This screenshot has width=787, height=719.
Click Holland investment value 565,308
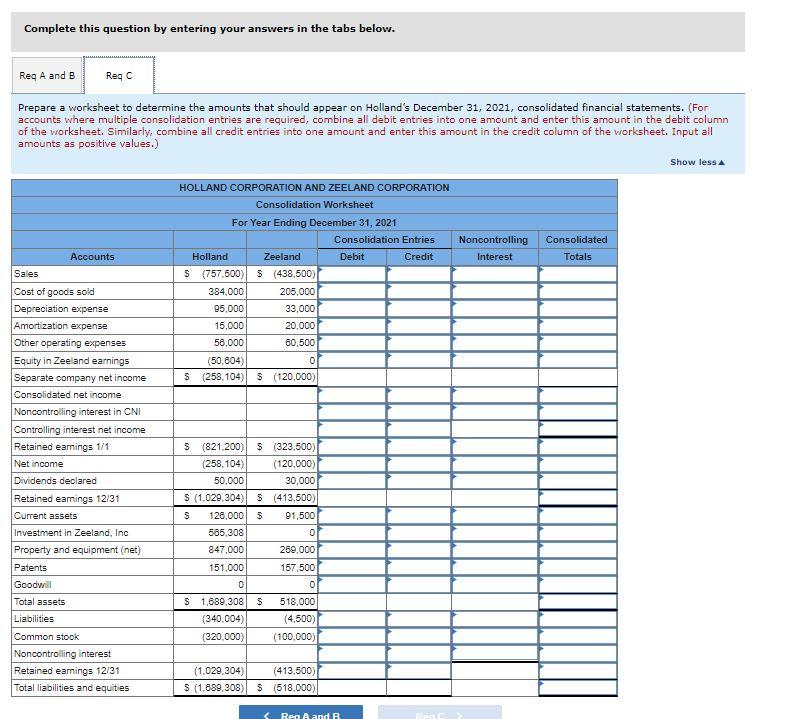(x=226, y=533)
